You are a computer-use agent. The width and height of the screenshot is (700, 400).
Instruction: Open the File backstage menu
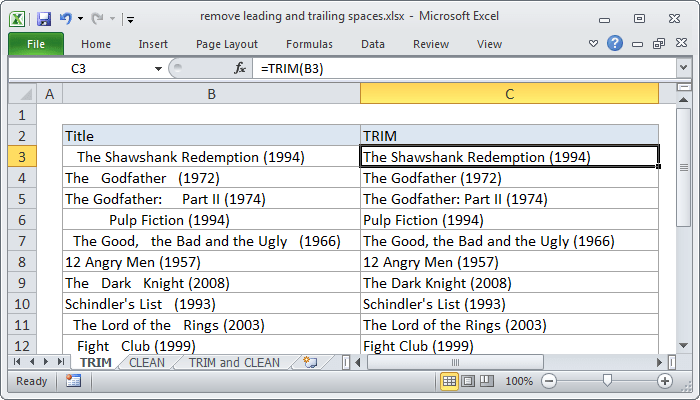coord(36,44)
